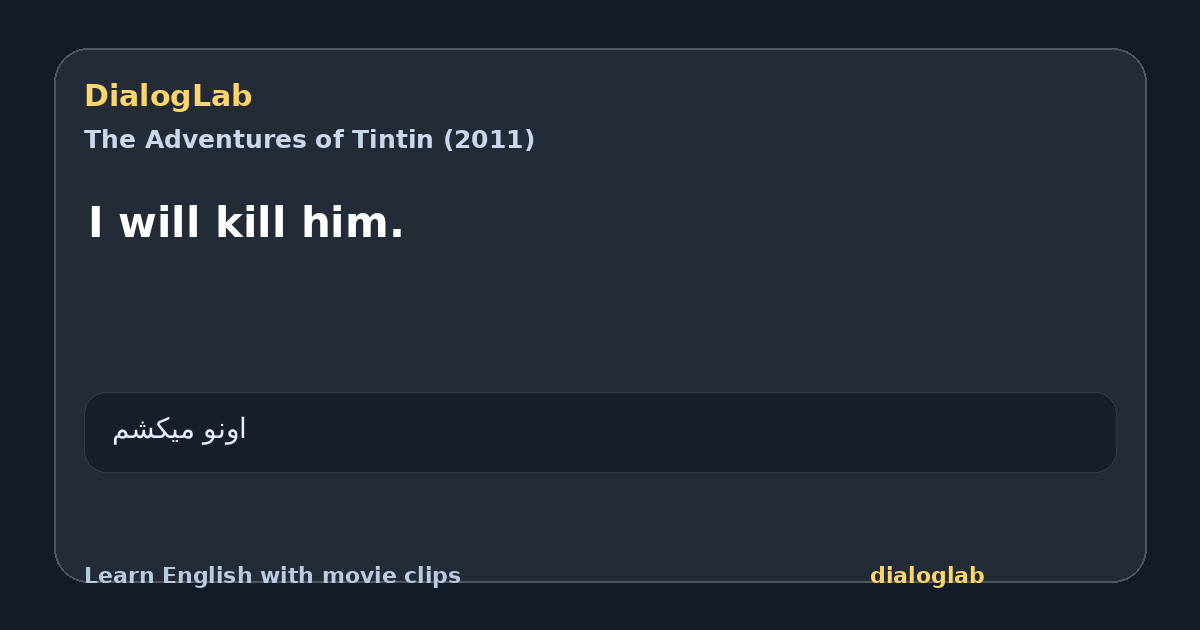Click the Persian text اونو میکشم
Image resolution: width=1200 pixels, height=630 pixels.
(x=179, y=430)
